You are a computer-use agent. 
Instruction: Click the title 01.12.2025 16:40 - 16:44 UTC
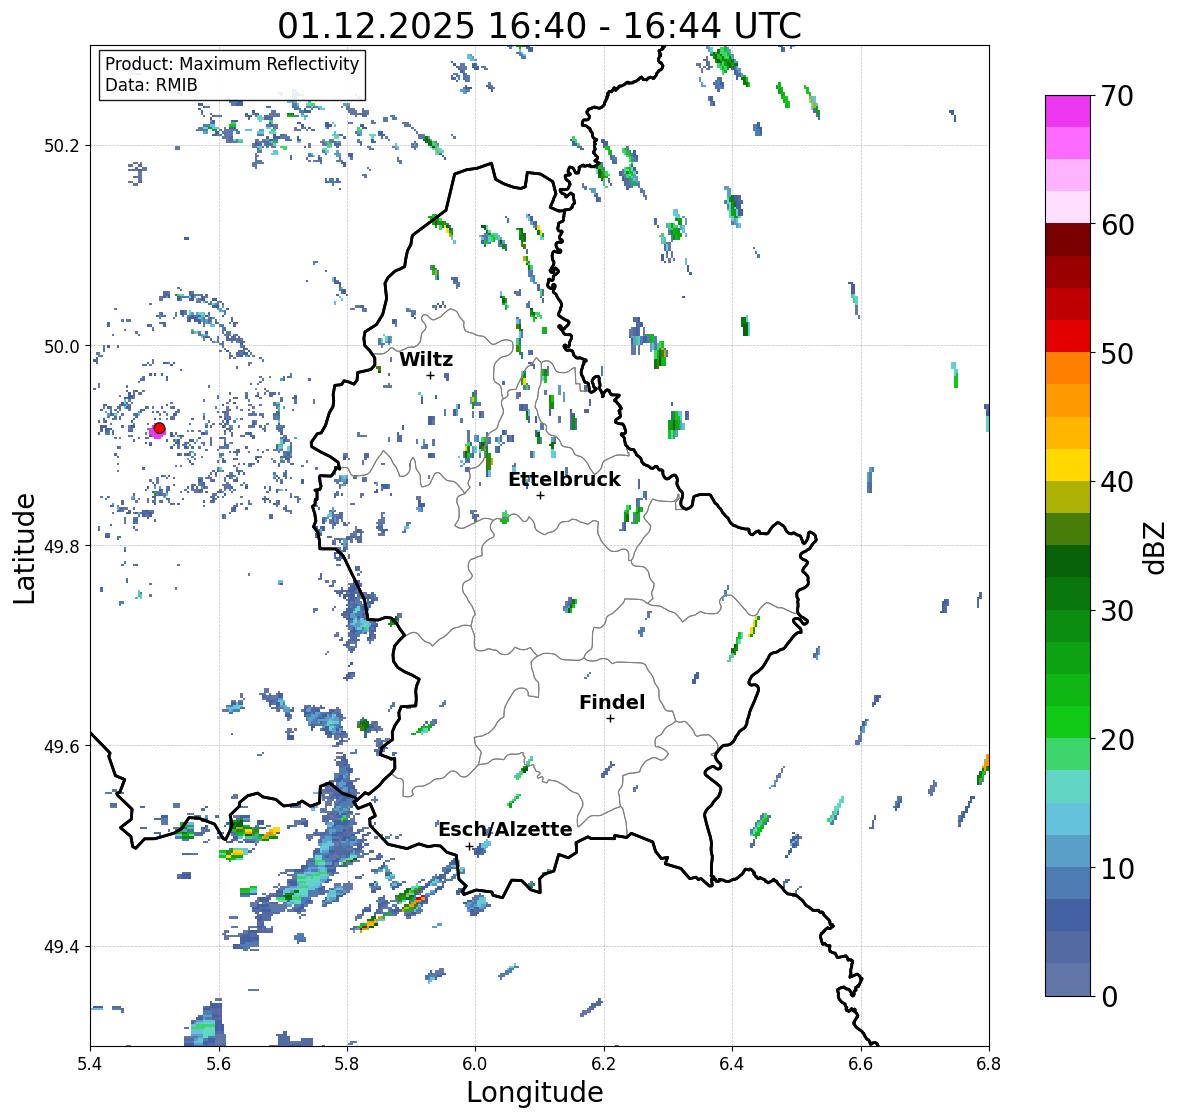pos(539,26)
